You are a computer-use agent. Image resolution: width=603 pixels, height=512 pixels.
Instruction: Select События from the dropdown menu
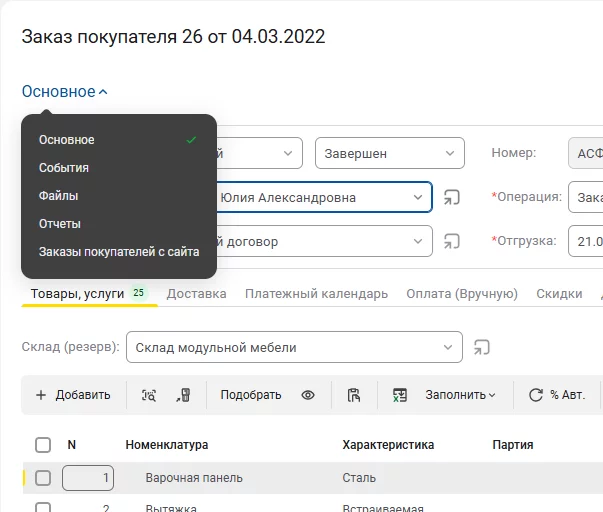click(64, 168)
